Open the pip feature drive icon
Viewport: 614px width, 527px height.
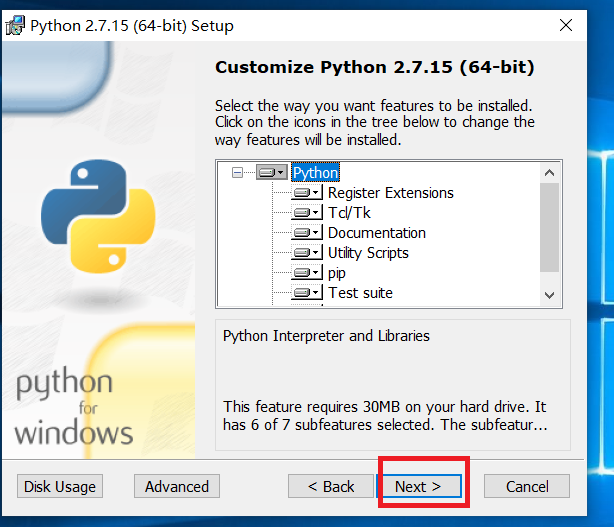tap(307, 273)
